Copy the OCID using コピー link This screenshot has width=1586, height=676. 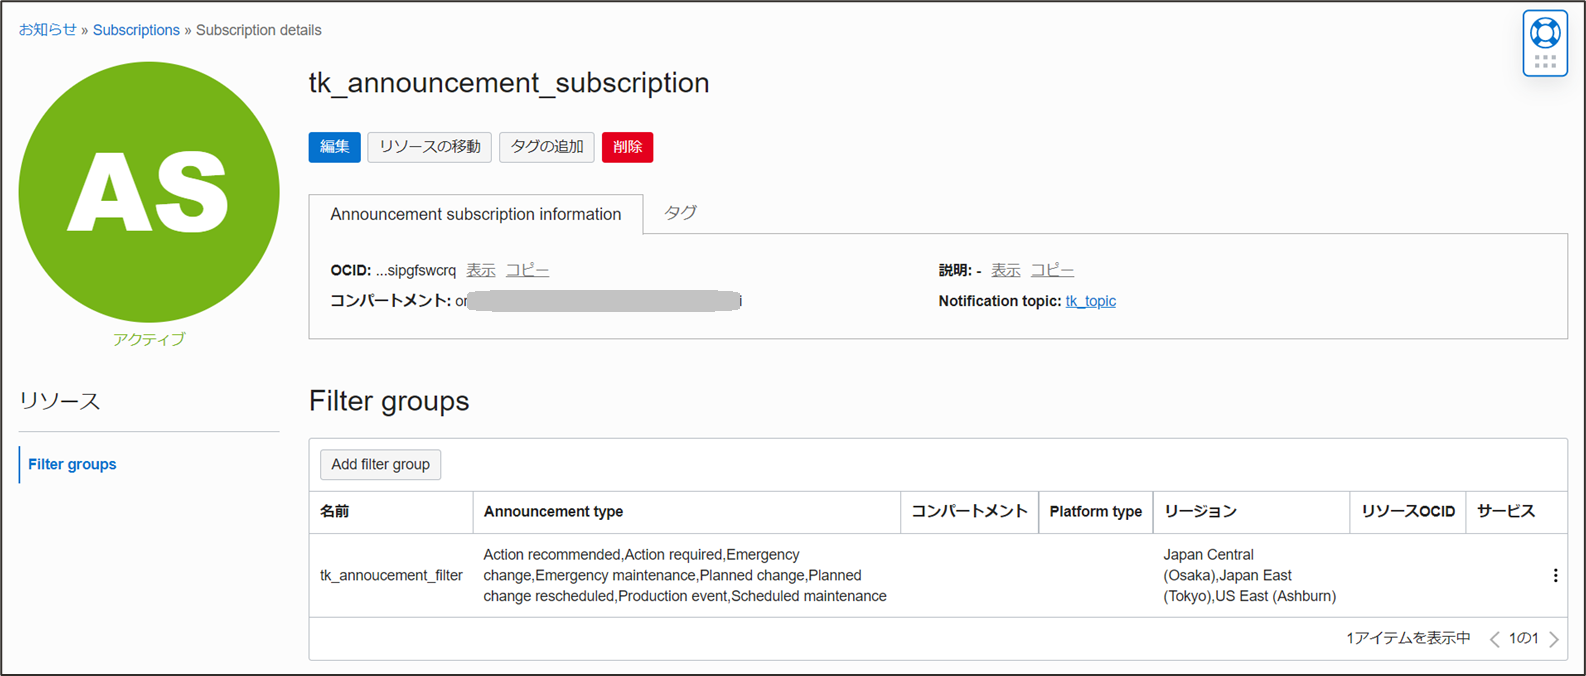(x=527, y=270)
